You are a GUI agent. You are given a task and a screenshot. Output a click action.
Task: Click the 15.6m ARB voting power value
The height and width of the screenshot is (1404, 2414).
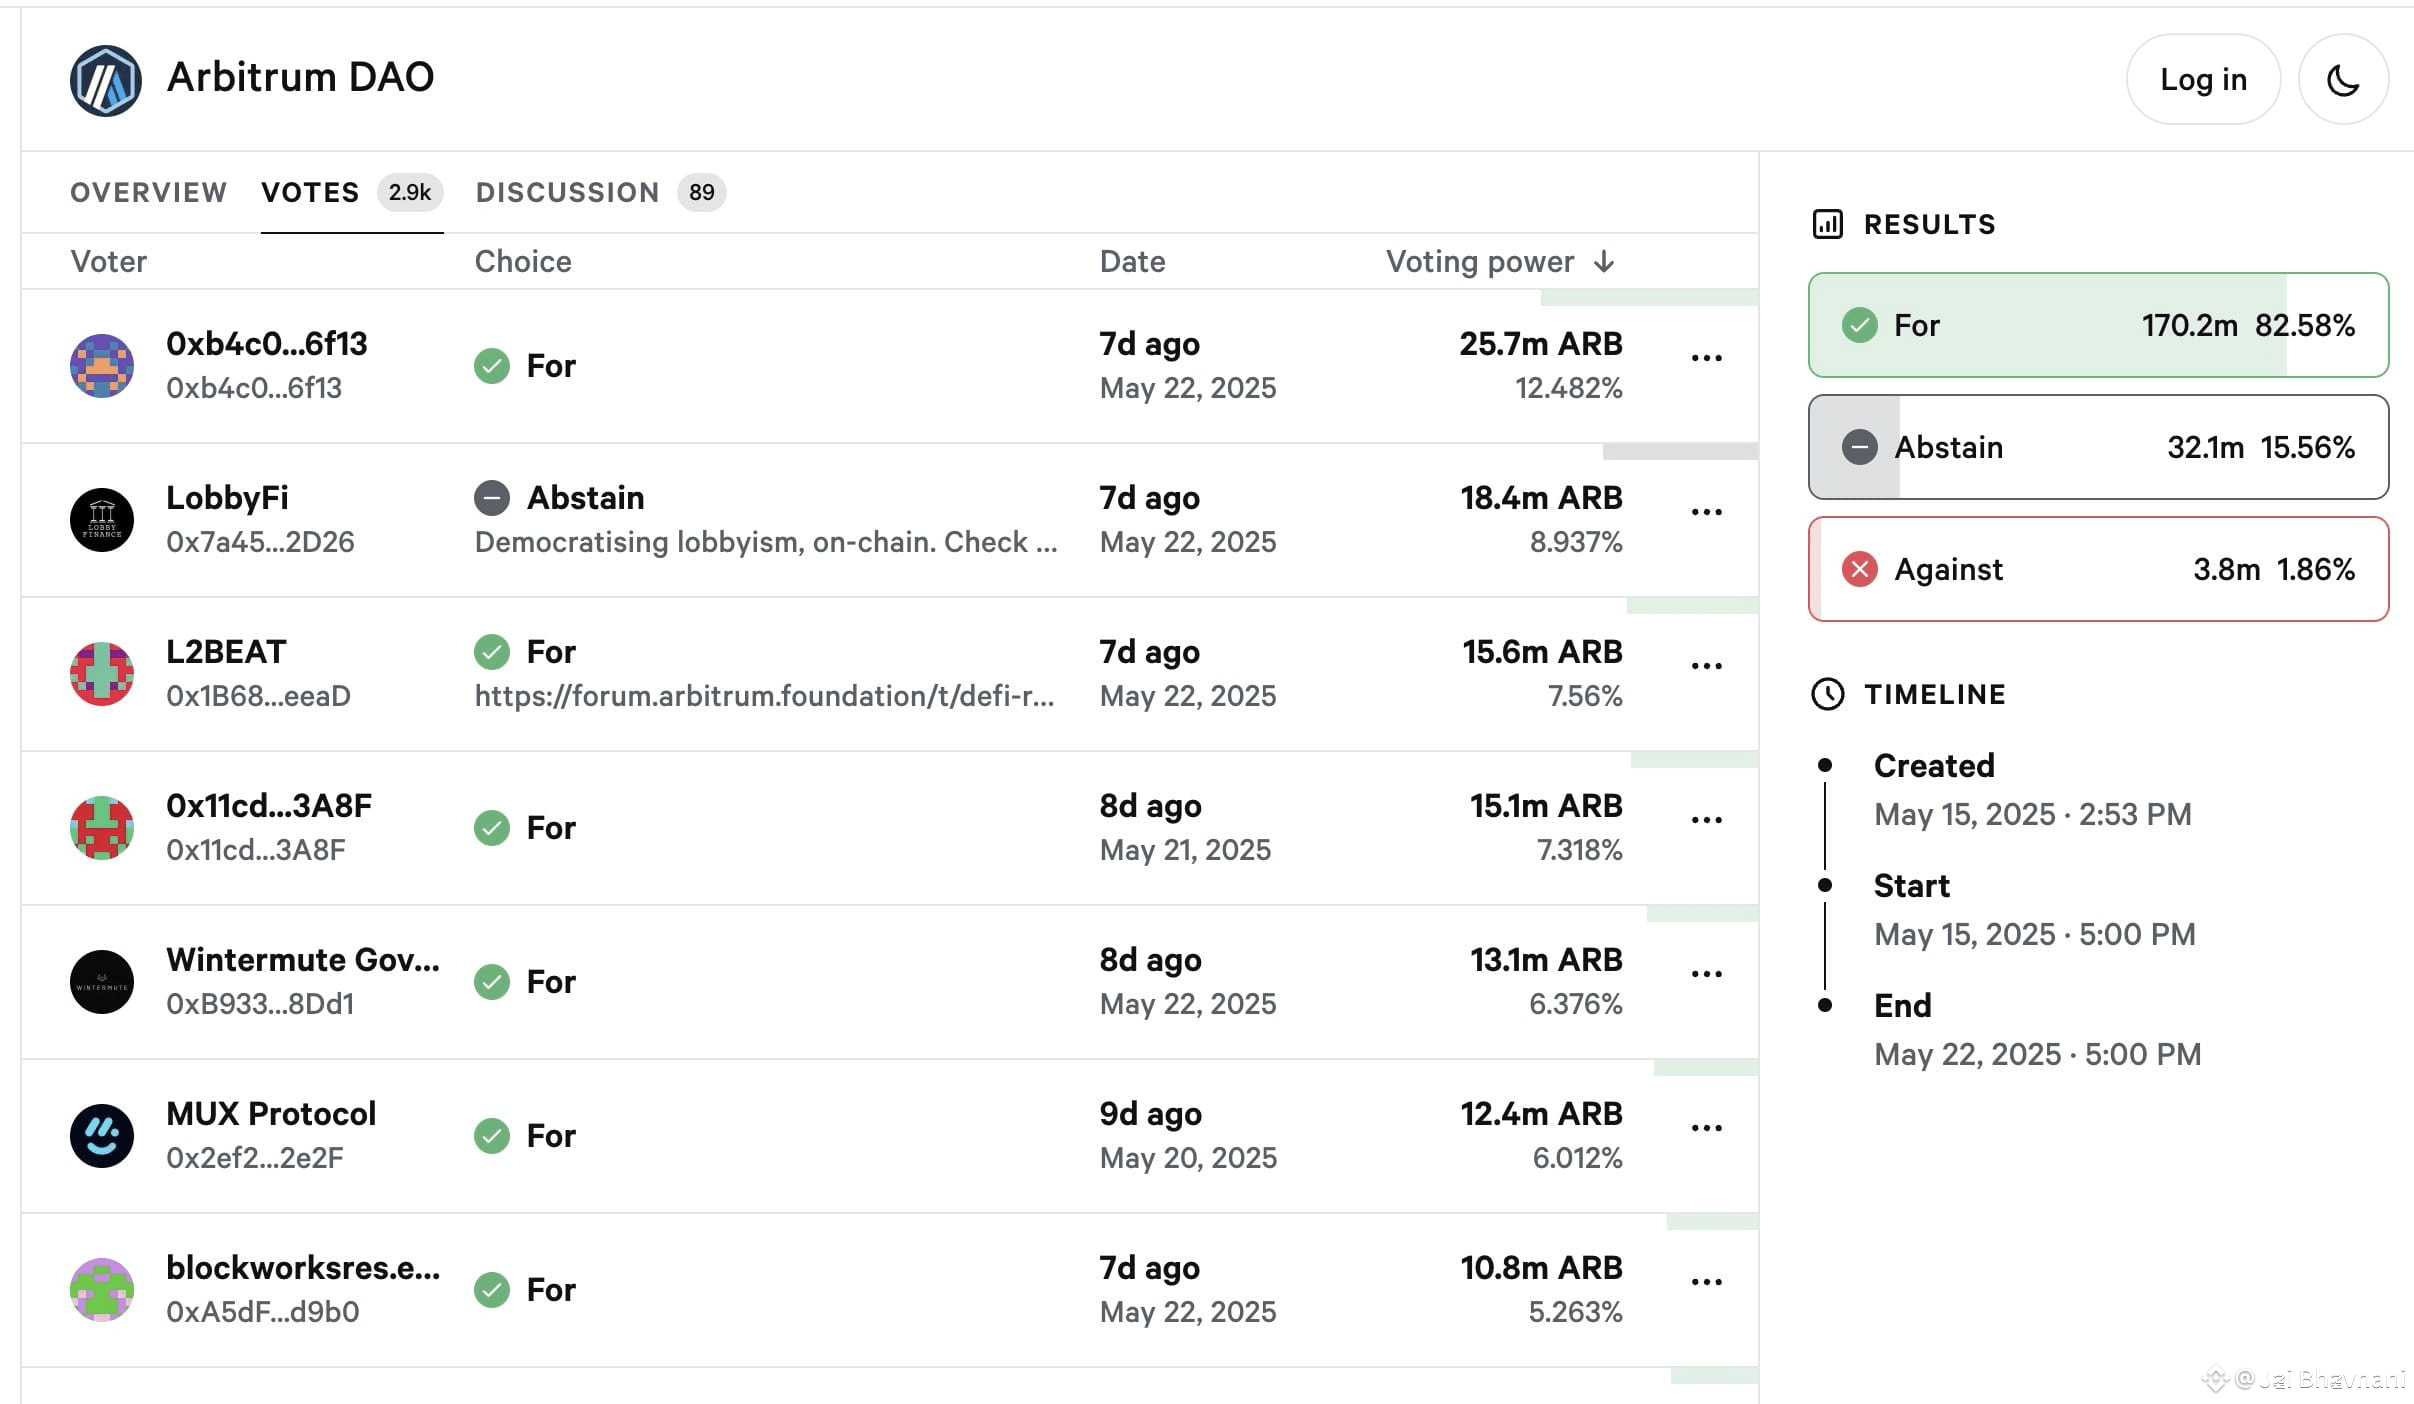[x=1542, y=652]
